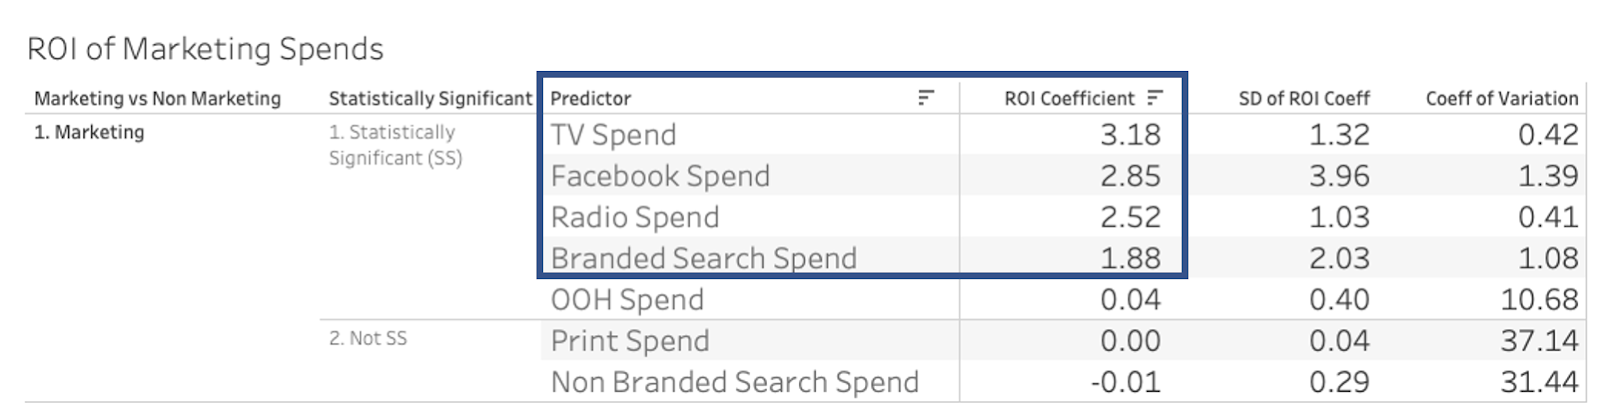Select the Facebook Spend predictor
This screenshot has height=419, width=1600.
[660, 176]
